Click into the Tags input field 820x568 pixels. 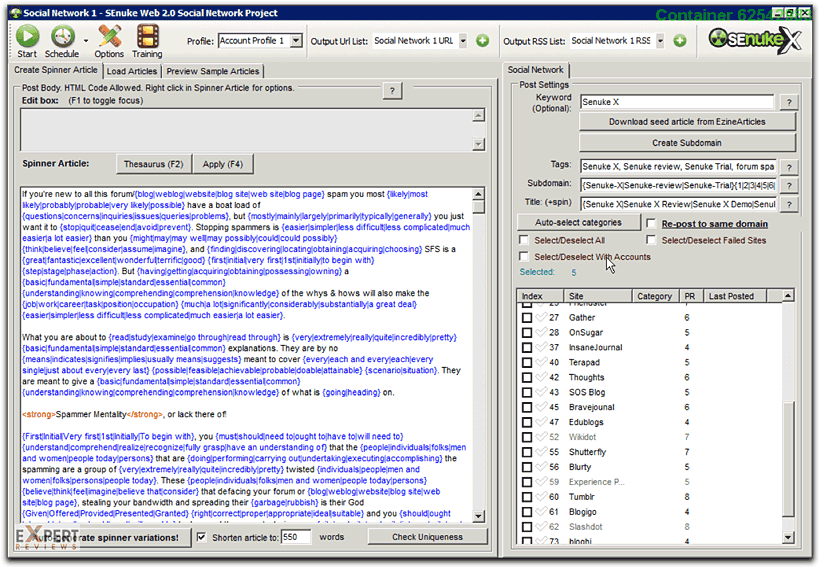click(678, 167)
